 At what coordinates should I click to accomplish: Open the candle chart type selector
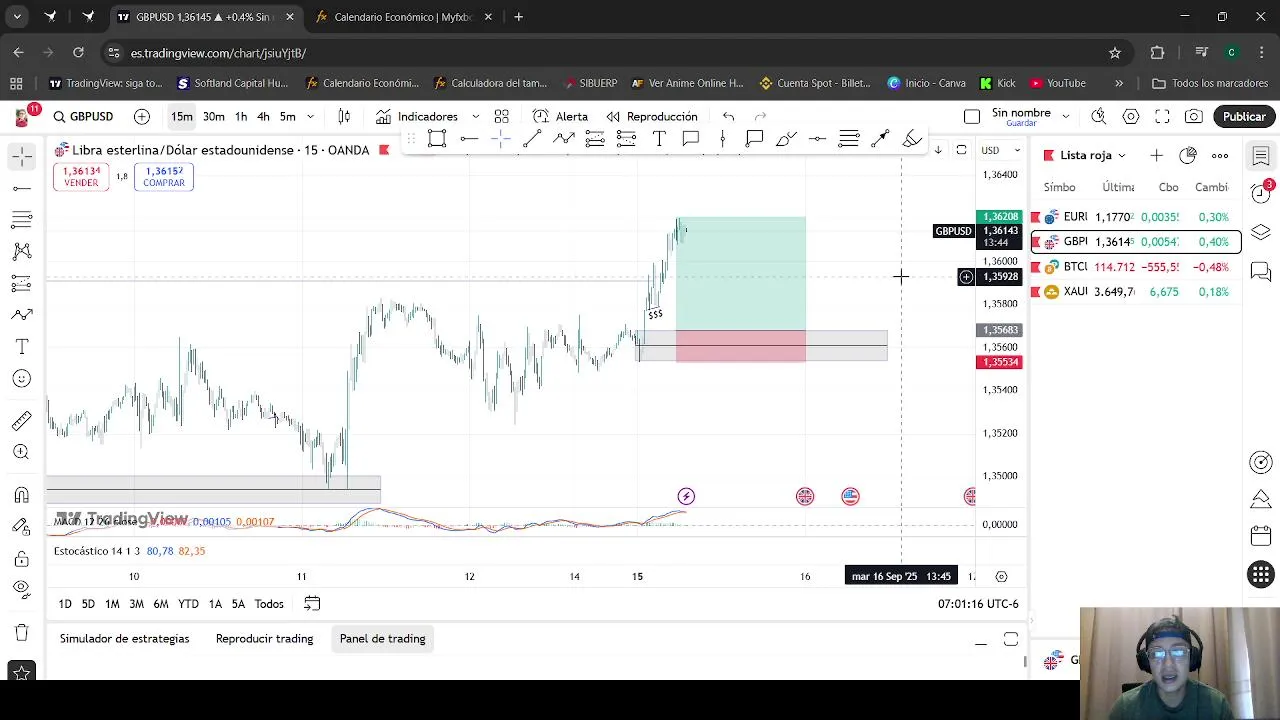(344, 117)
